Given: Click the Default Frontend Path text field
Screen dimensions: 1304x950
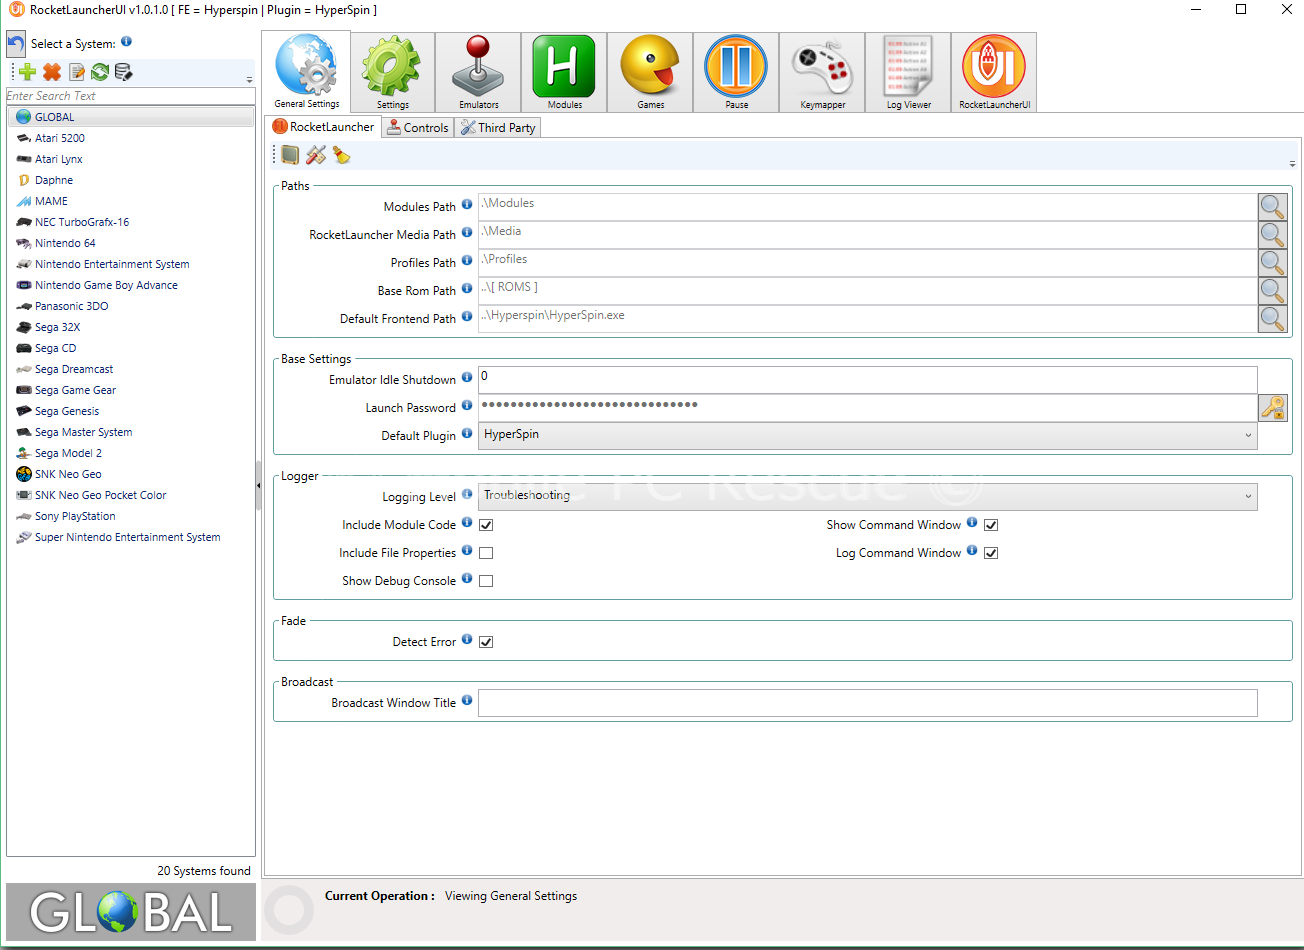Looking at the screenshot, I should point(867,319).
